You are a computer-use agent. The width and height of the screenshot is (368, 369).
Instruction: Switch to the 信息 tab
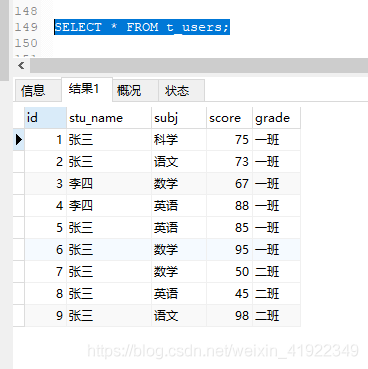37,90
